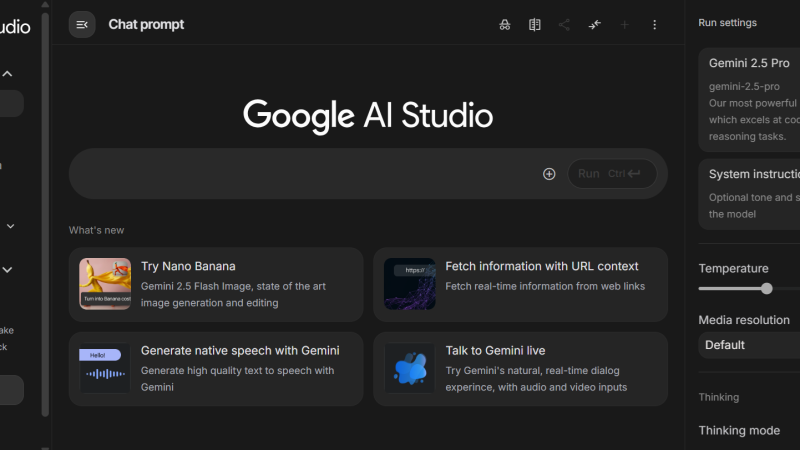
Task: Open the Talk to Gemini live card
Action: pos(520,369)
